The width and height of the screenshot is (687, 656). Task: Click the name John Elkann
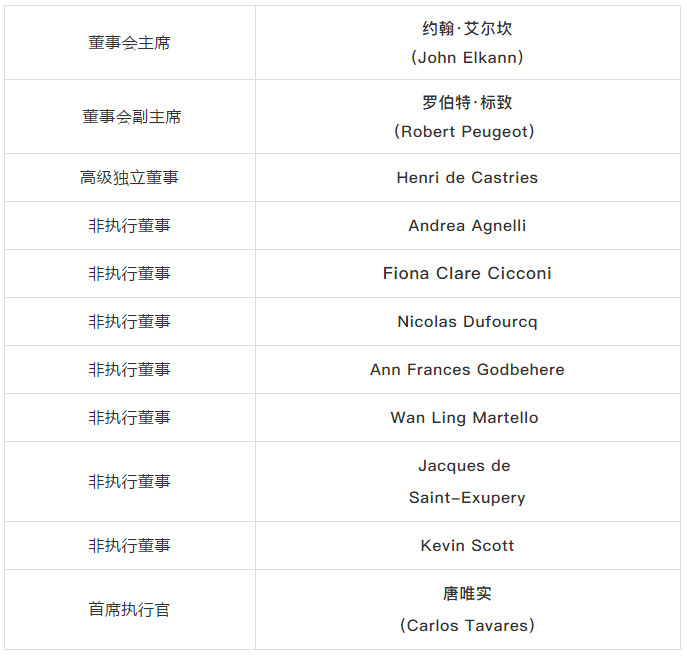[x=467, y=57]
